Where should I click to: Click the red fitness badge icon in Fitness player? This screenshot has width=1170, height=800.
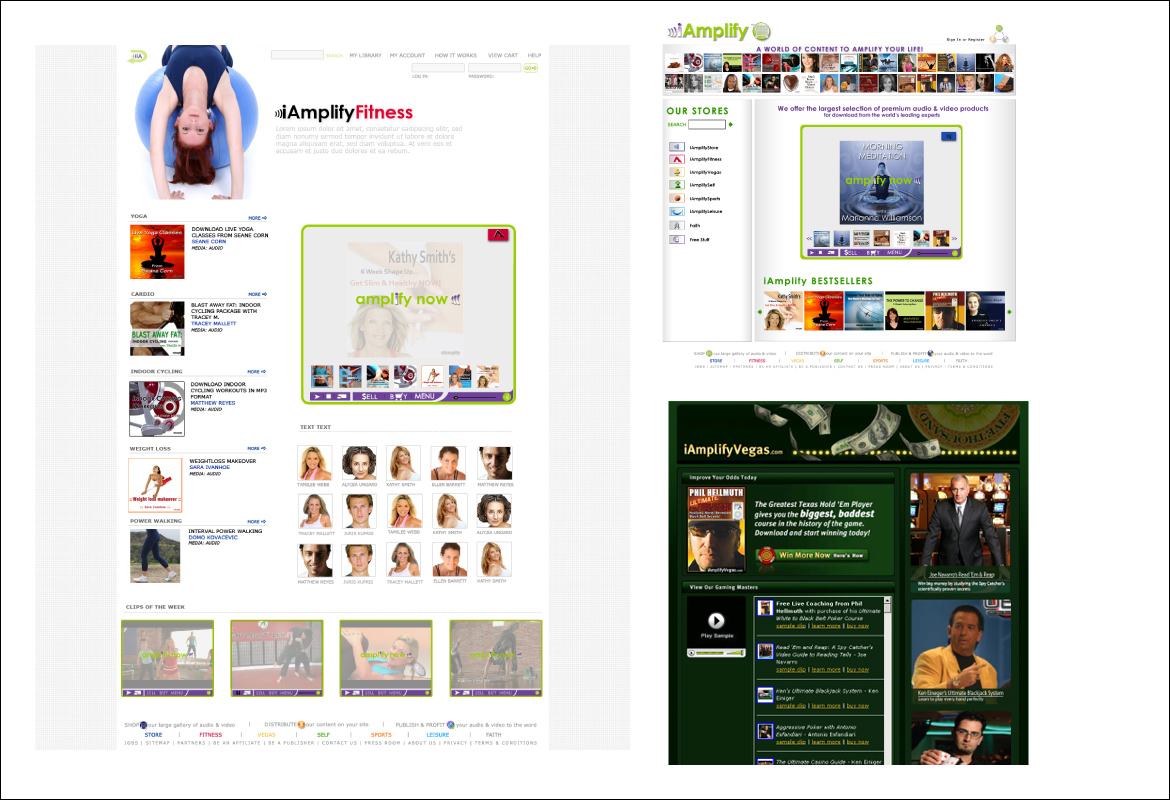click(x=498, y=235)
